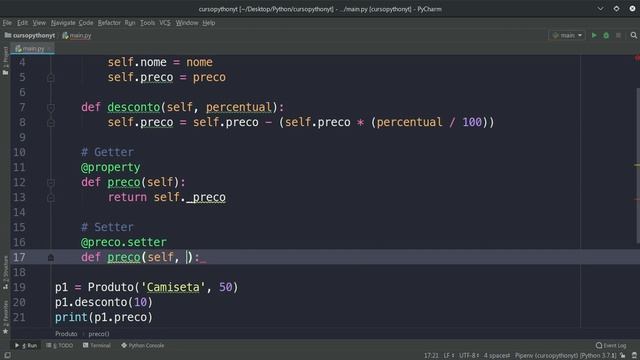Open Search Everywhere magnifier icon
Screen dimensions: 640x360
[633, 36]
